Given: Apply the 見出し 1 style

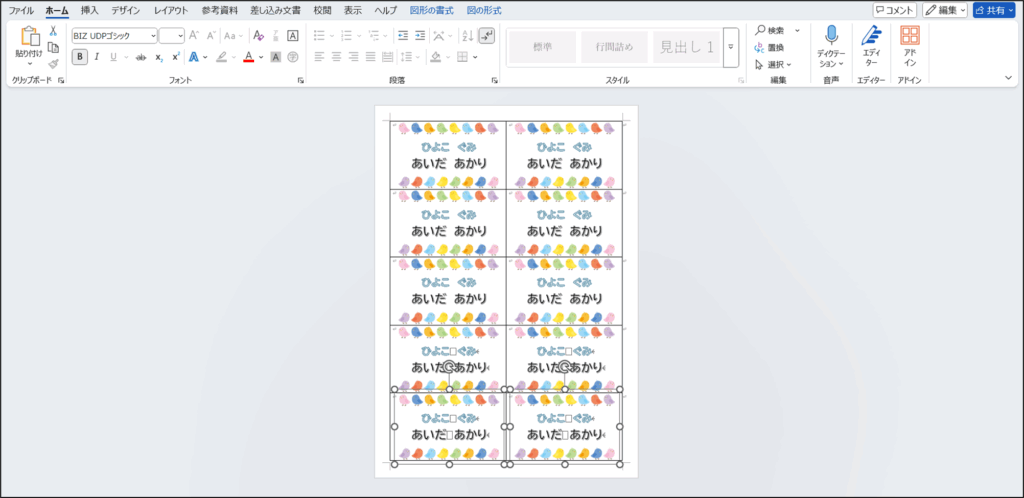Looking at the screenshot, I should [686, 47].
